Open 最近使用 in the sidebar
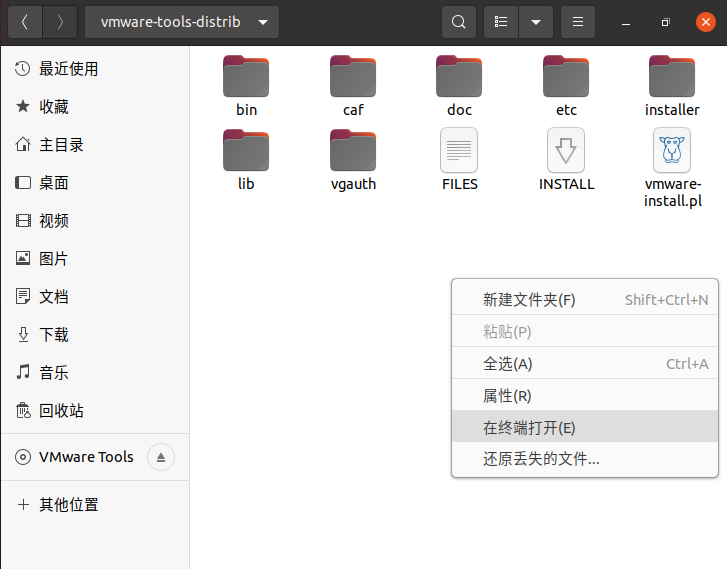 (x=95, y=69)
